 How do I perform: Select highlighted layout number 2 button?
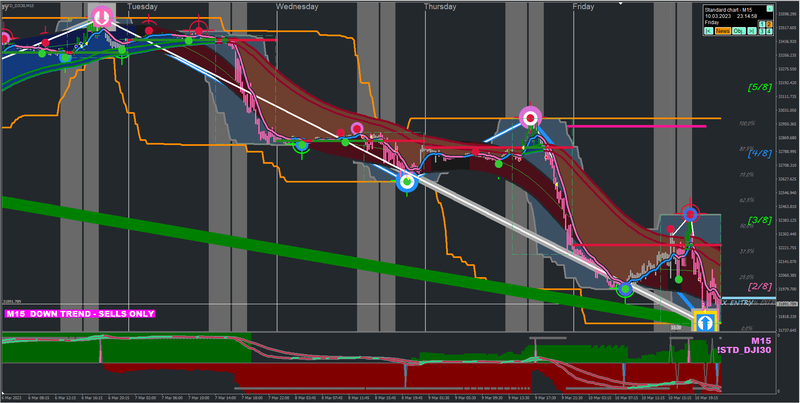(769, 24)
